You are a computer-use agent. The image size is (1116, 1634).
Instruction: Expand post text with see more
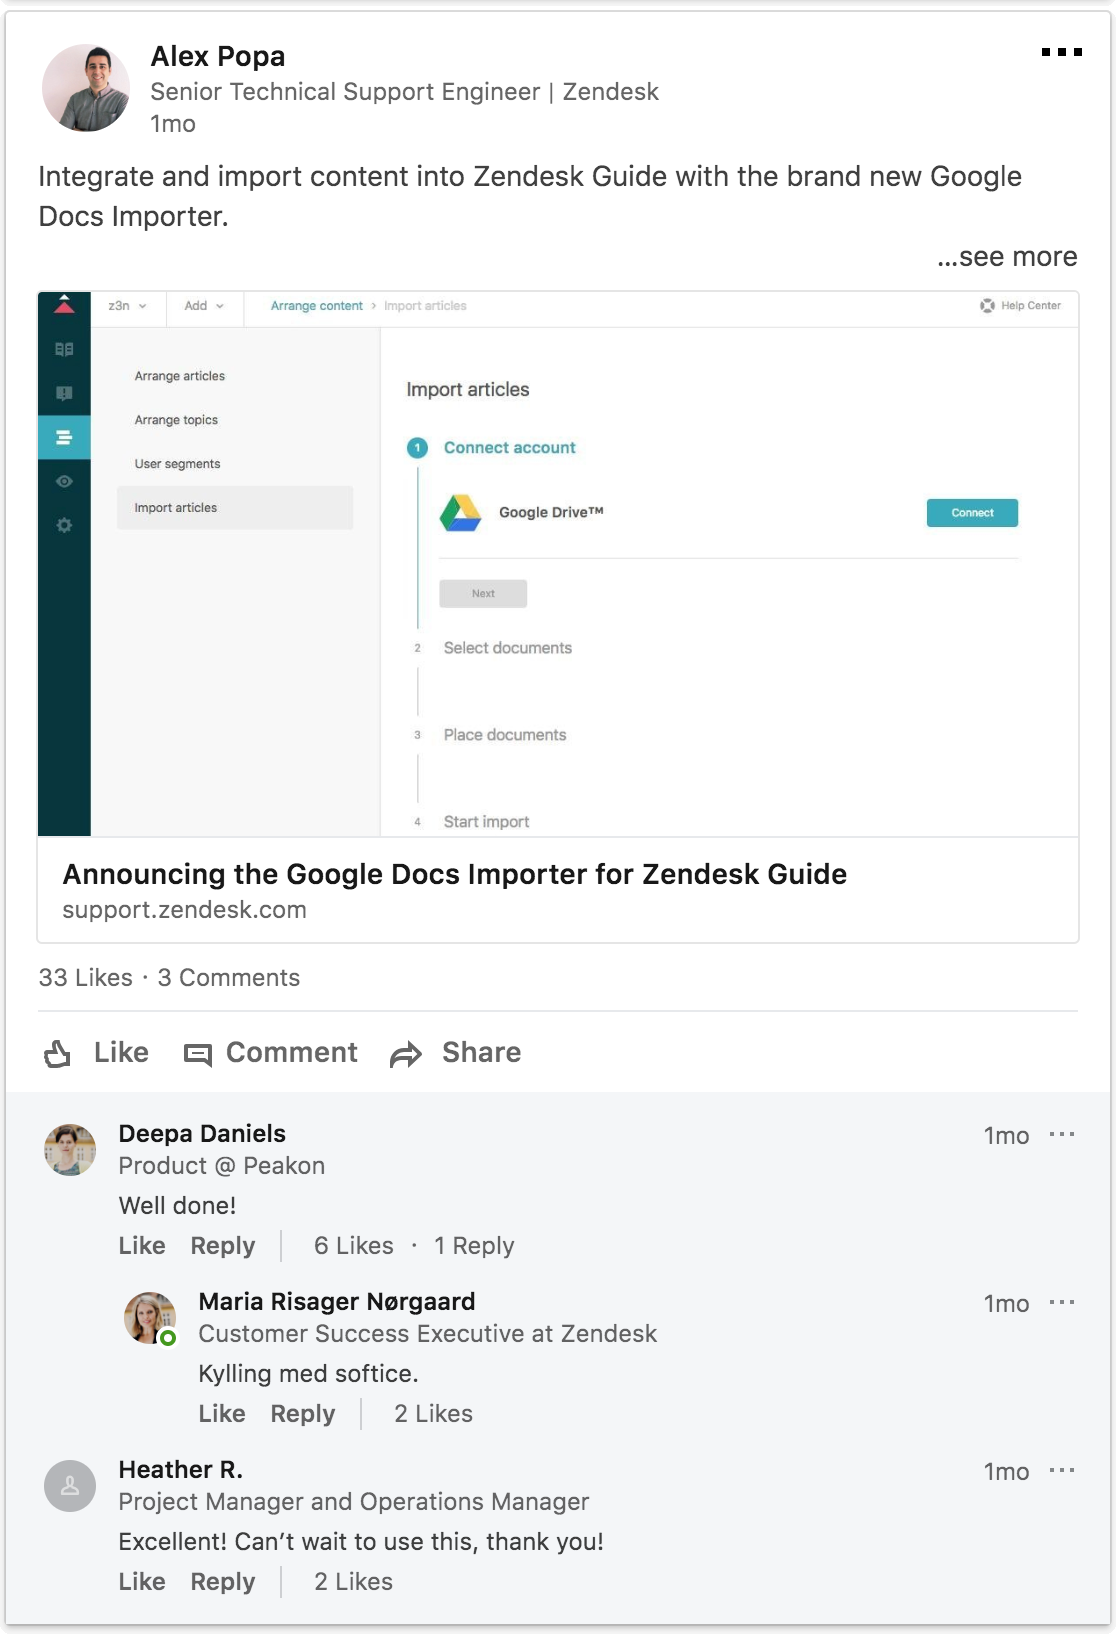1007,257
